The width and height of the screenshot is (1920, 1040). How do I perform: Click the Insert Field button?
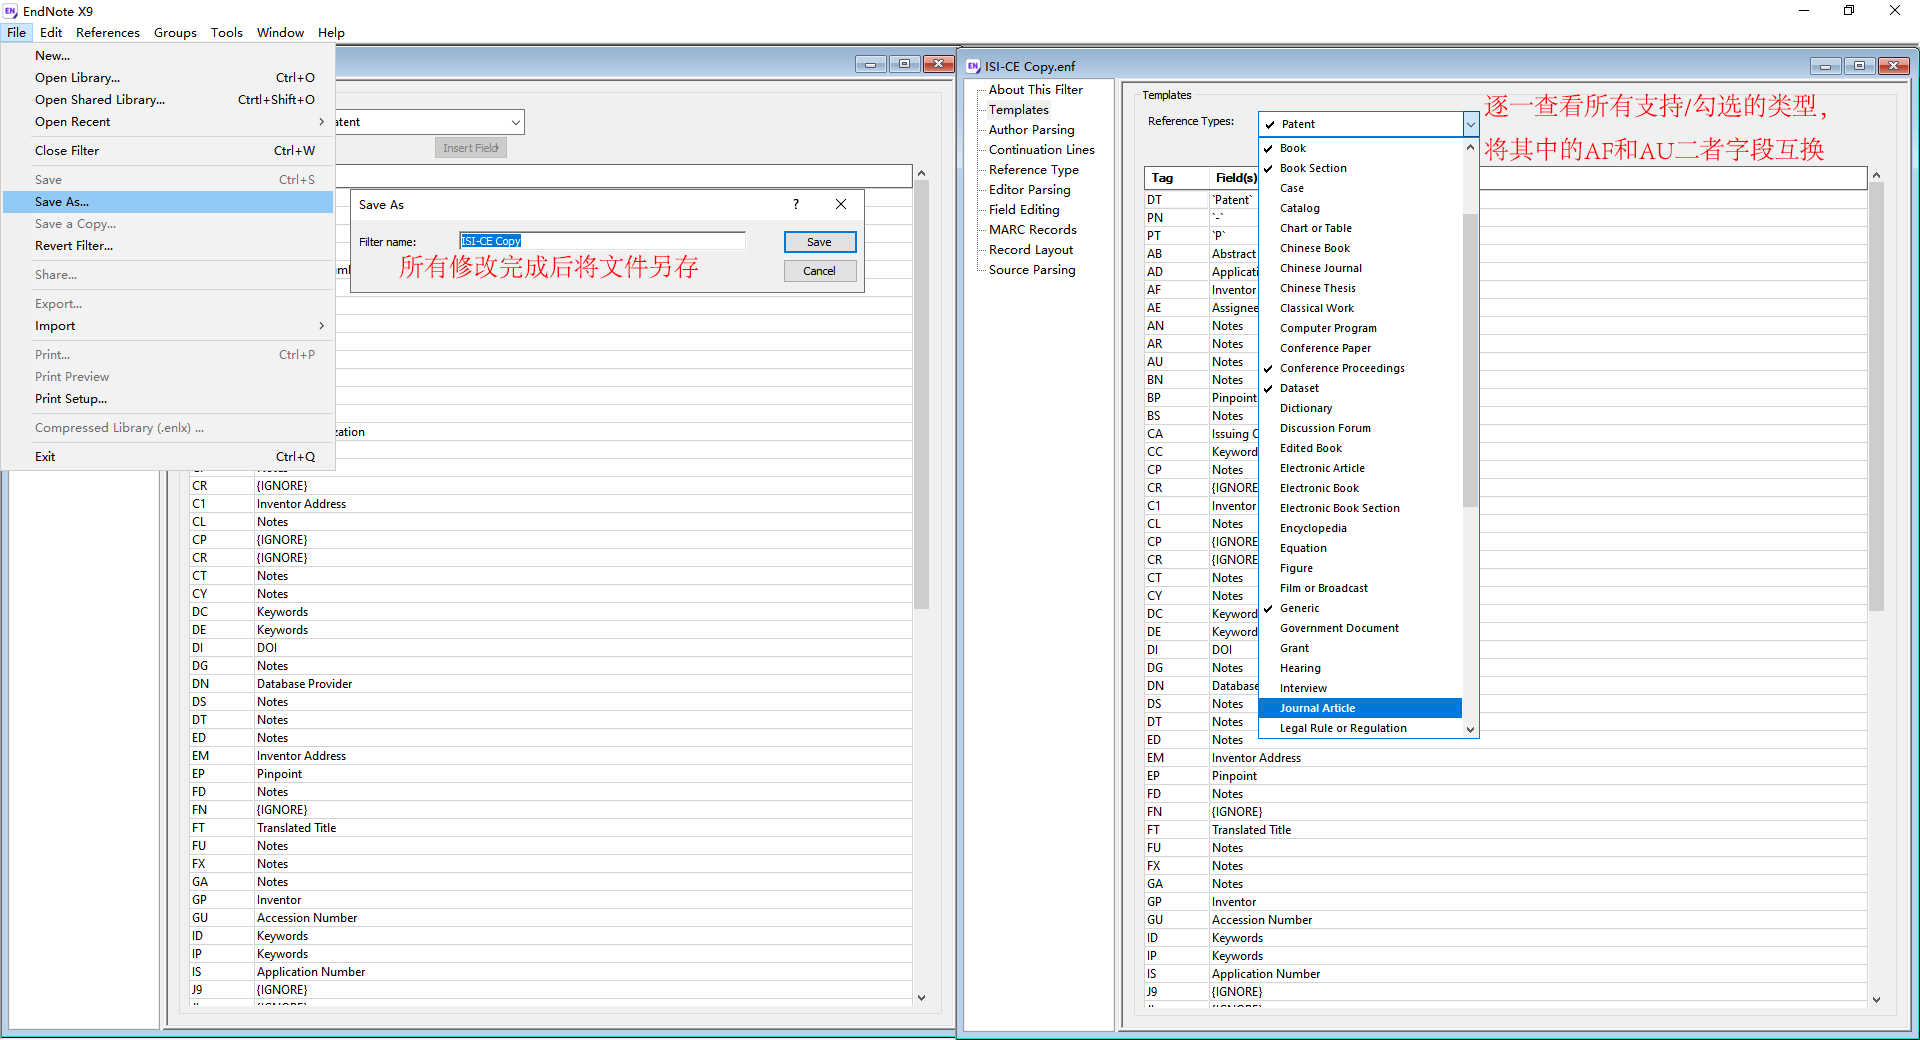point(471,148)
